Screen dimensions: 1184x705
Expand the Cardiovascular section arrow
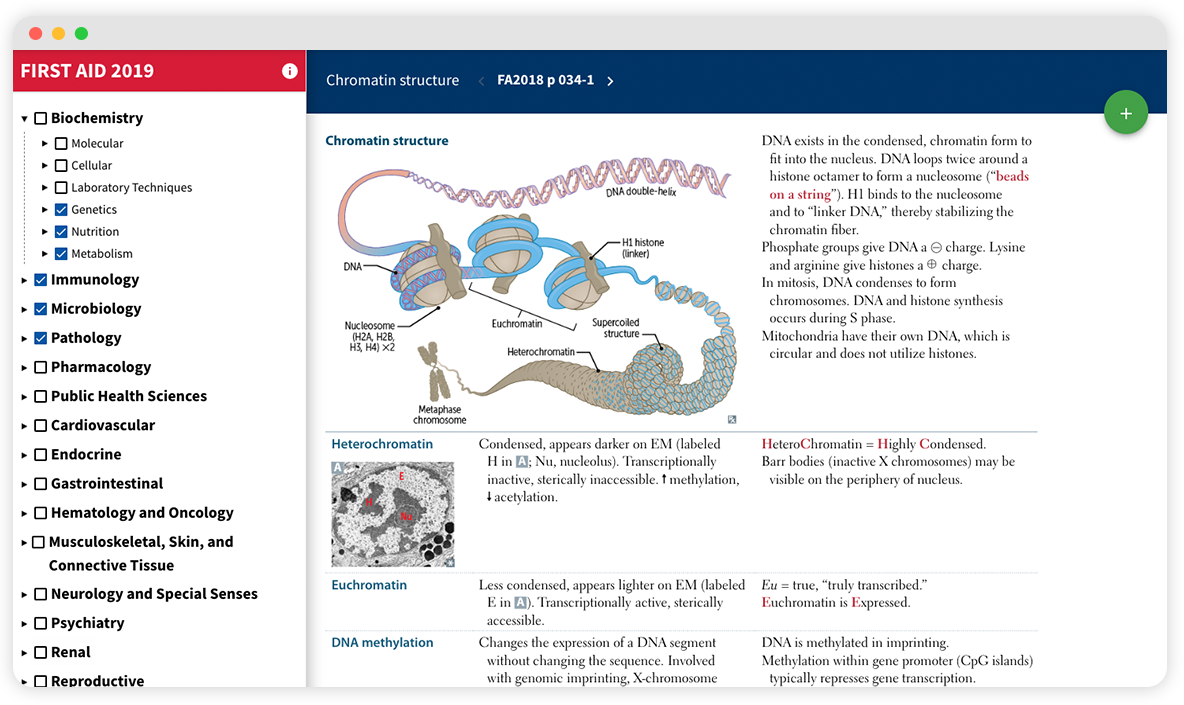pyautogui.click(x=24, y=426)
